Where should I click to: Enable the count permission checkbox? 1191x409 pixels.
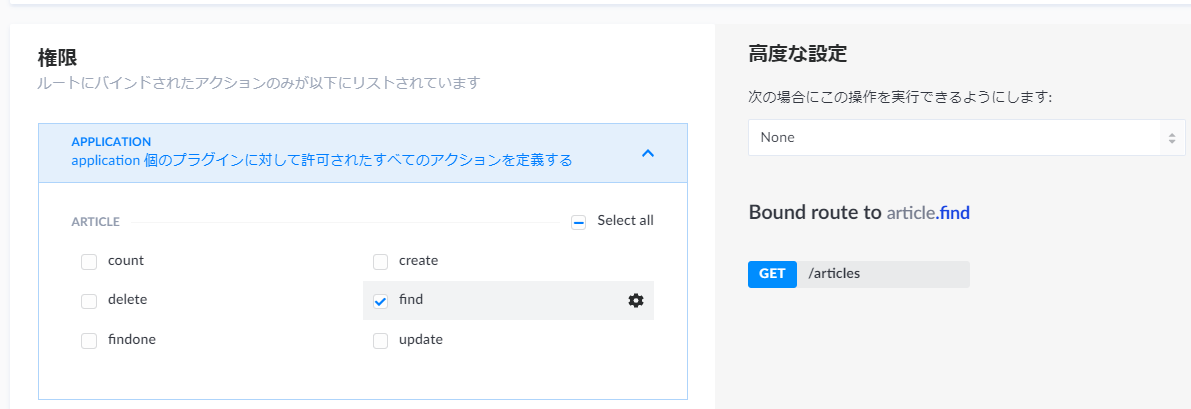tap(89, 262)
